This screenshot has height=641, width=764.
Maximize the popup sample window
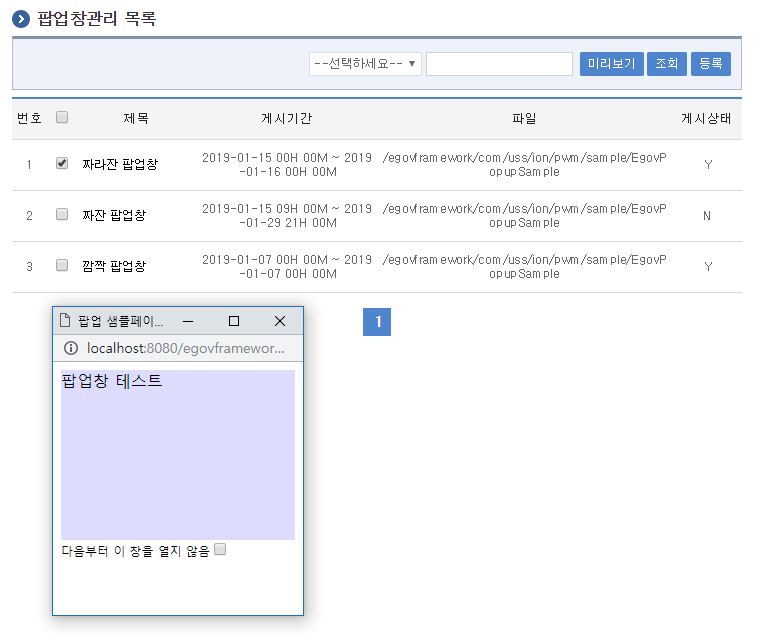point(234,321)
